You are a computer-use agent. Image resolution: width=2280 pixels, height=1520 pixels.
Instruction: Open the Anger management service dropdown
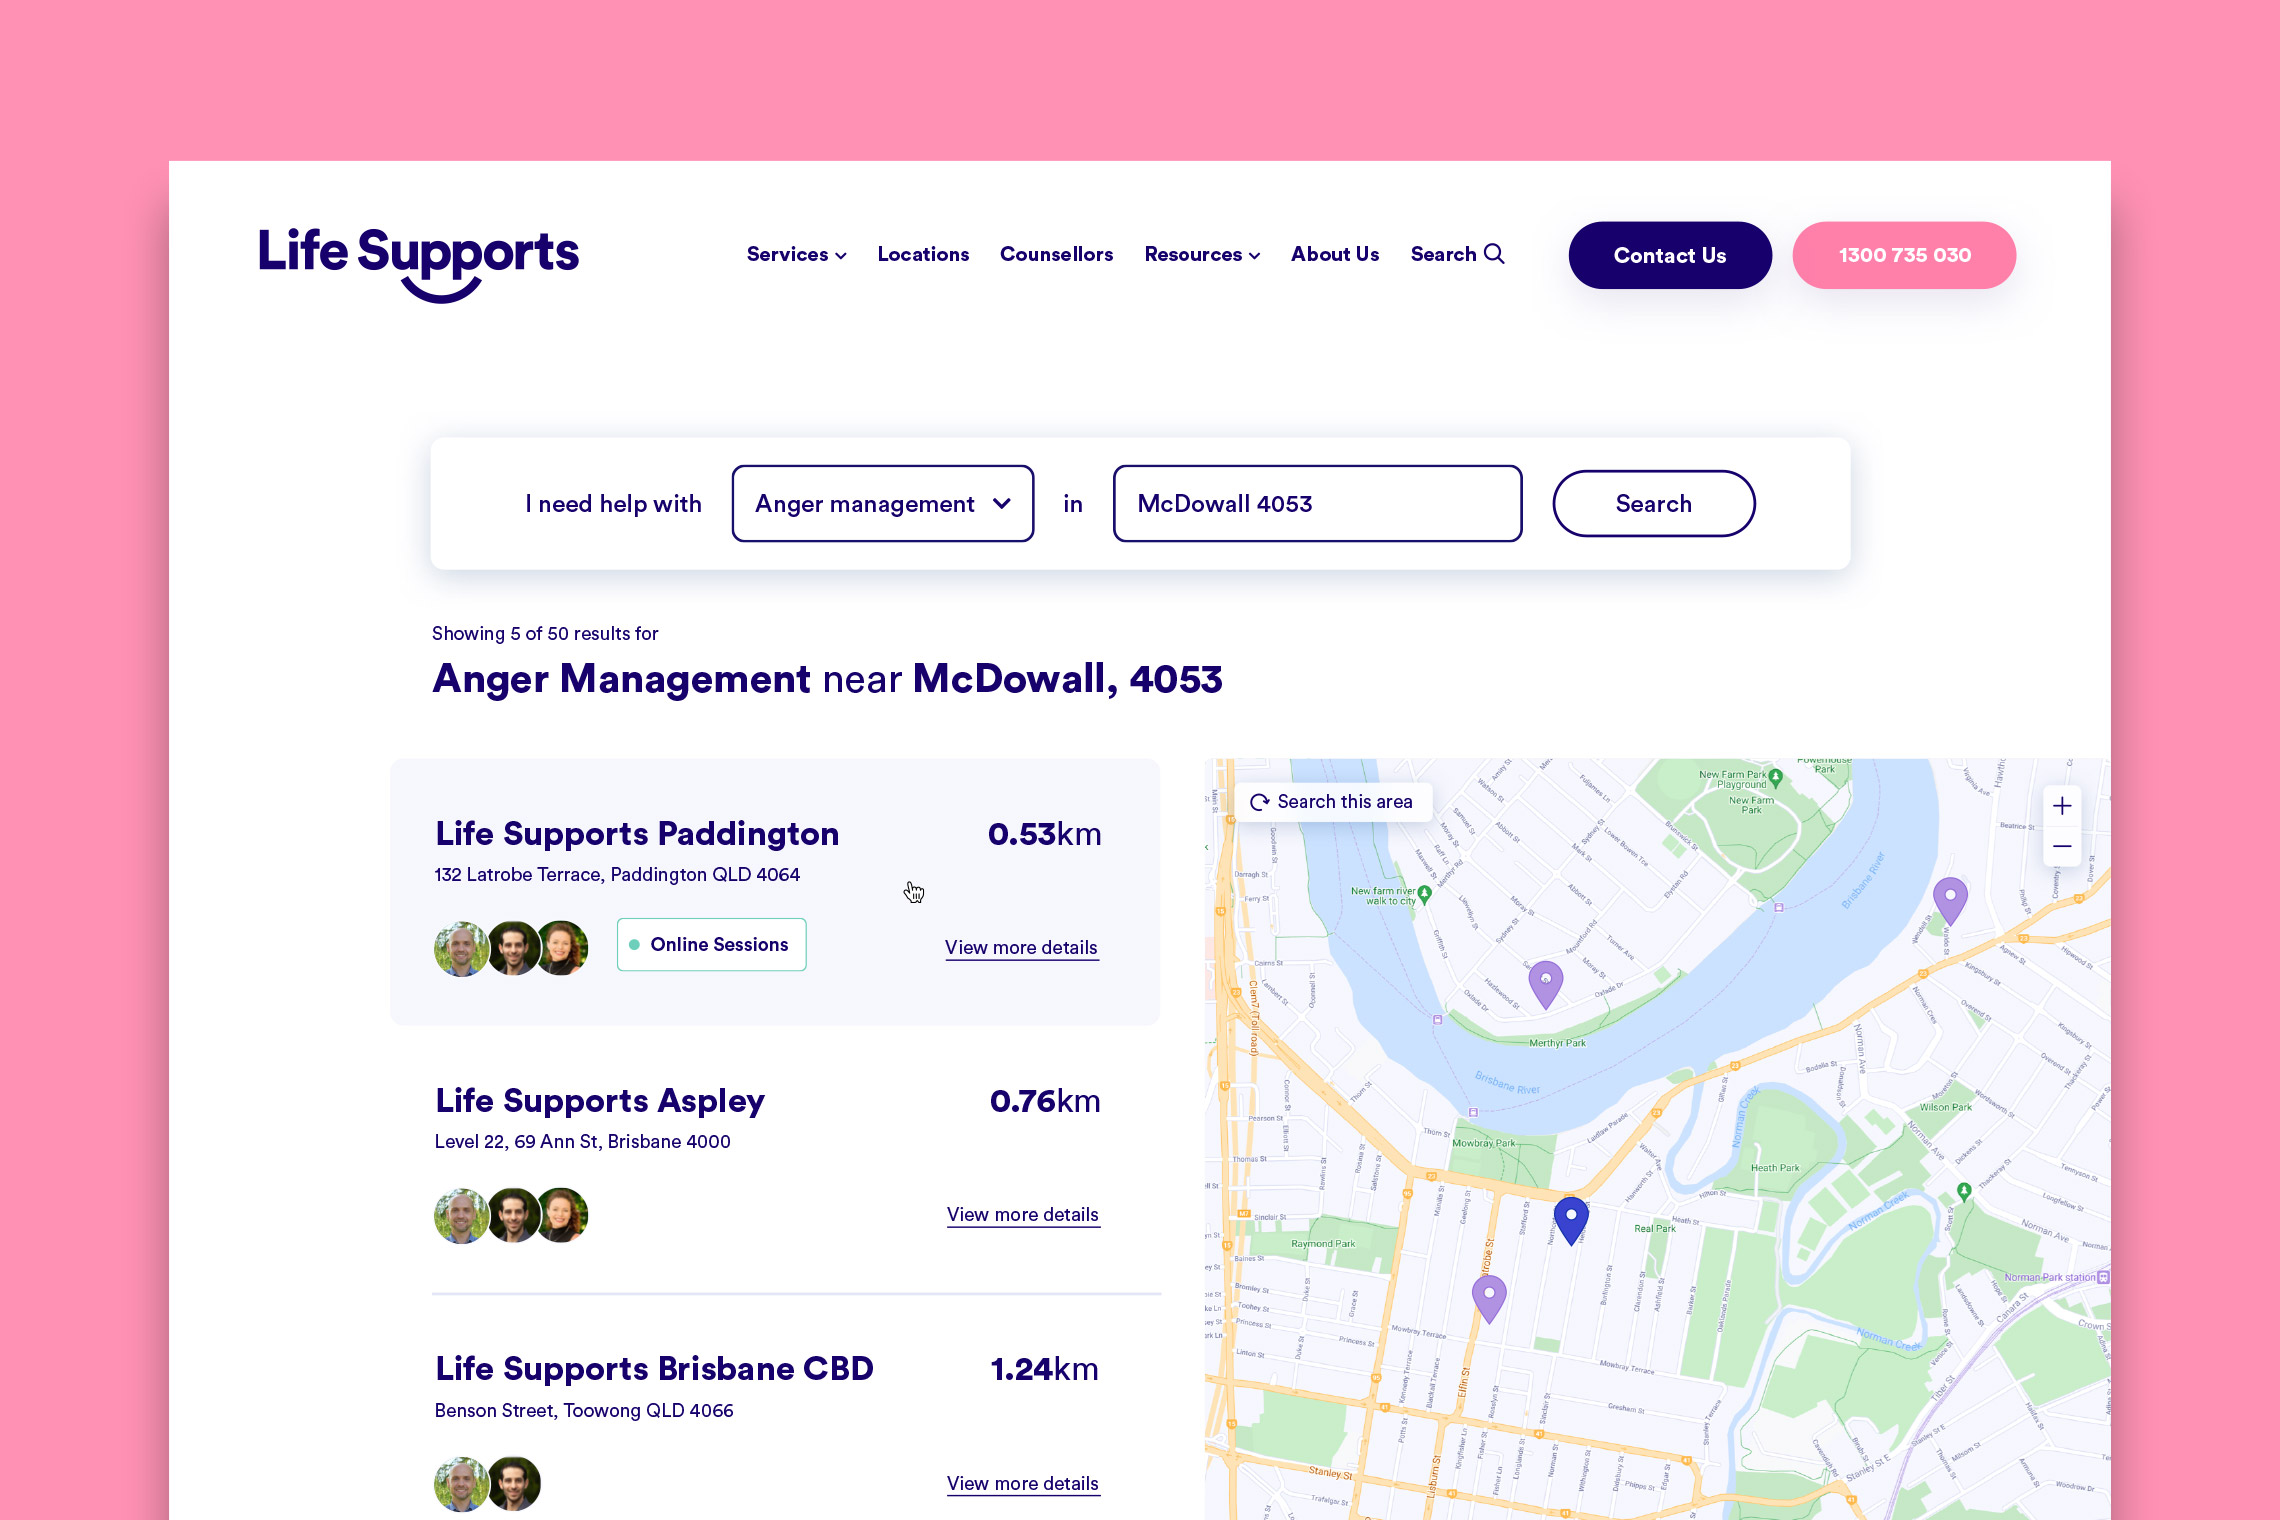882,504
